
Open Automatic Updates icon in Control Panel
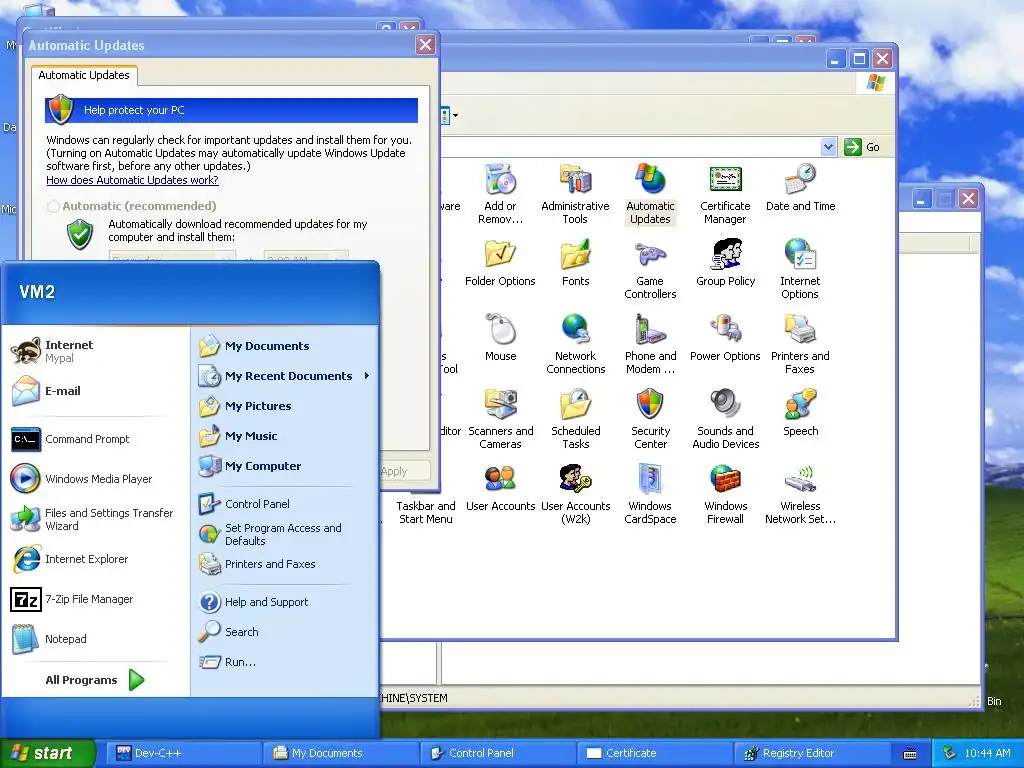[650, 193]
